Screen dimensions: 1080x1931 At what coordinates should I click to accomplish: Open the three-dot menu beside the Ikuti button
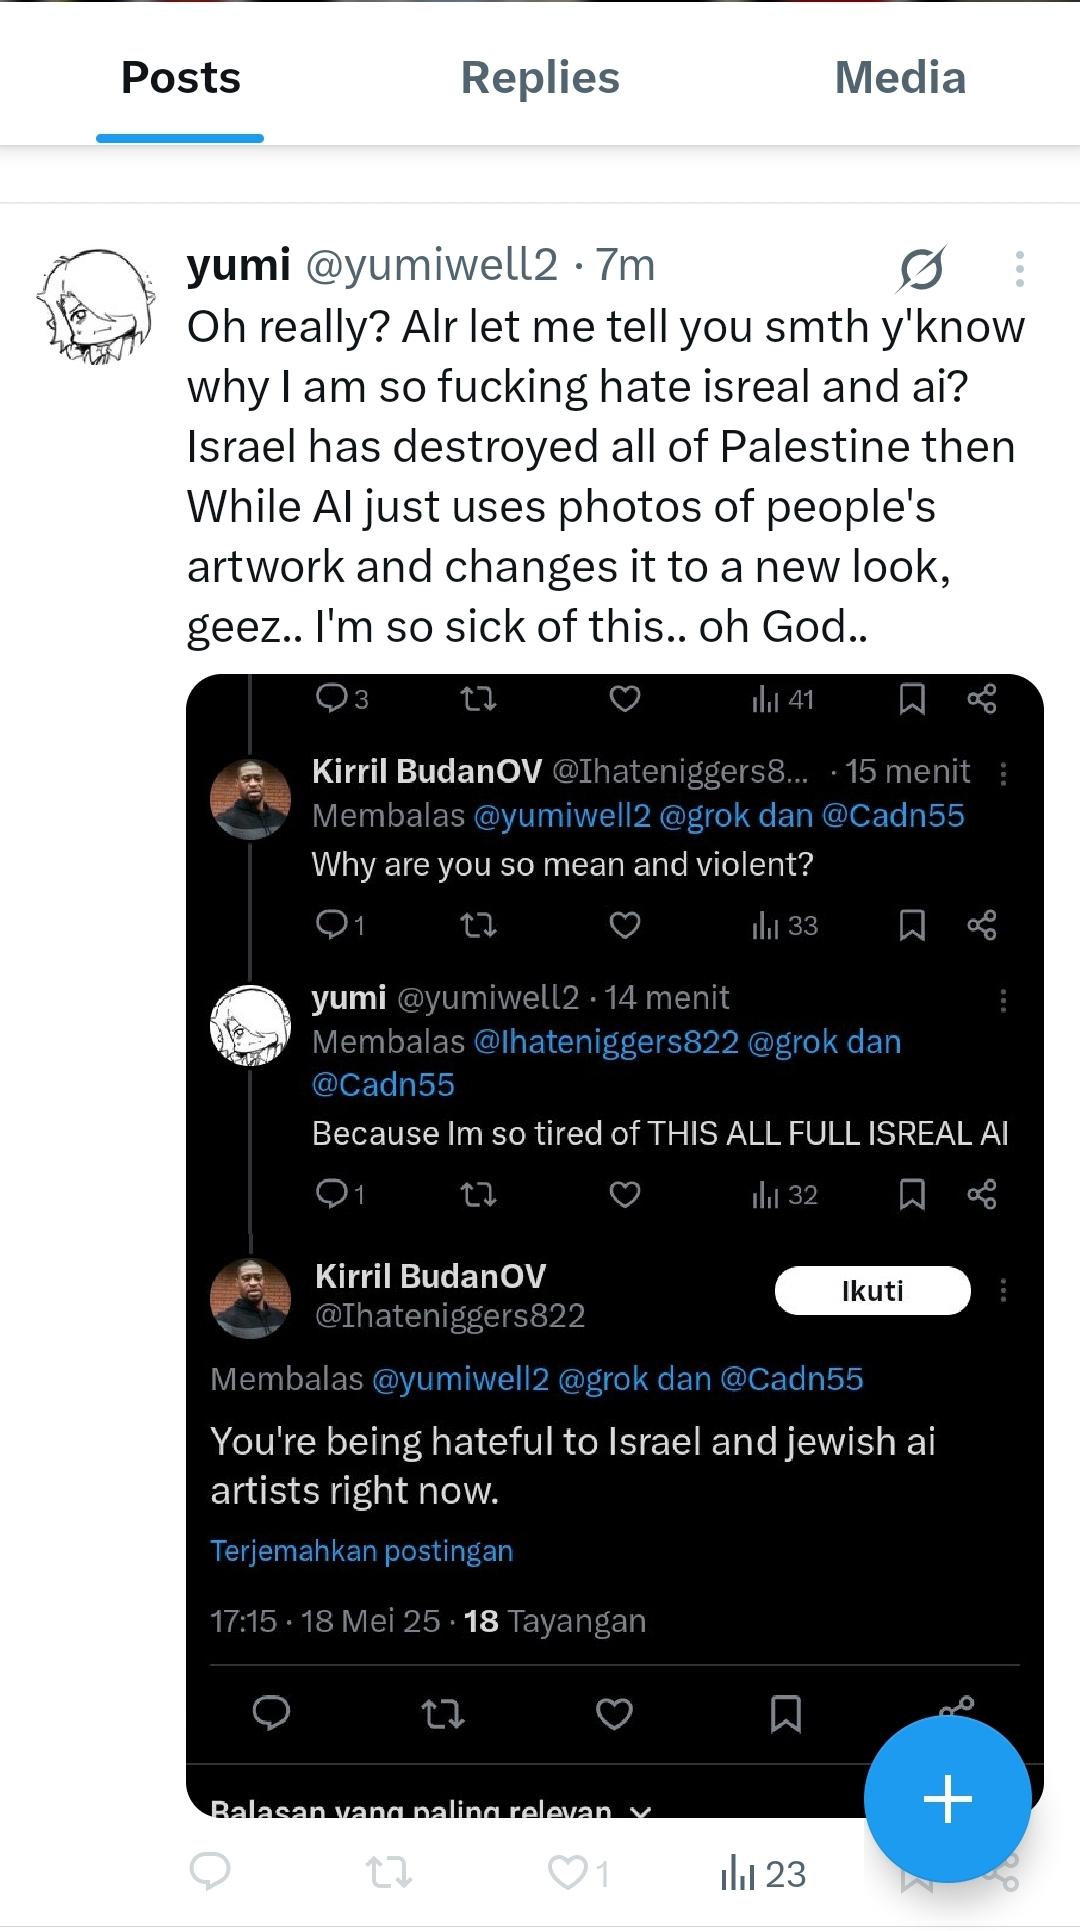click(x=1003, y=1290)
